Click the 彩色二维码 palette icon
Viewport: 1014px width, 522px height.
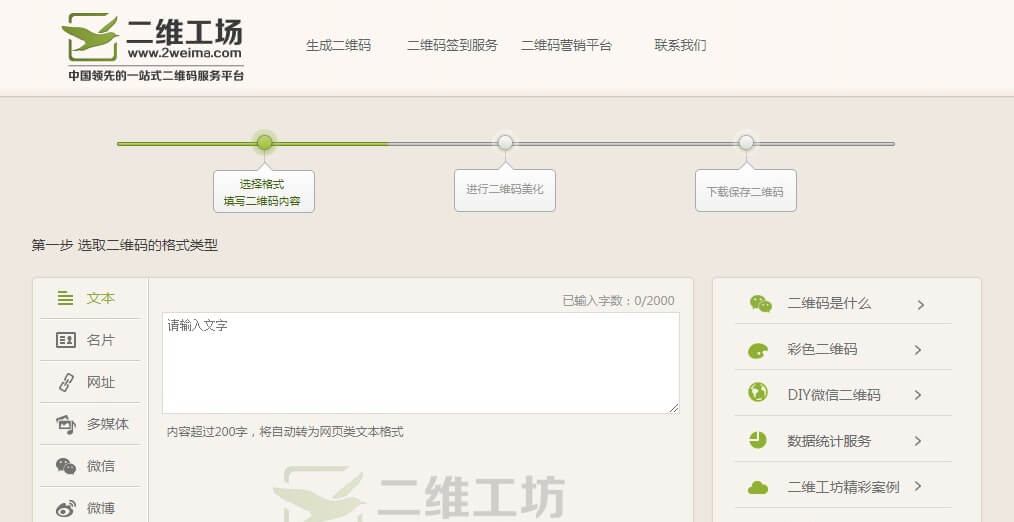[x=759, y=350]
